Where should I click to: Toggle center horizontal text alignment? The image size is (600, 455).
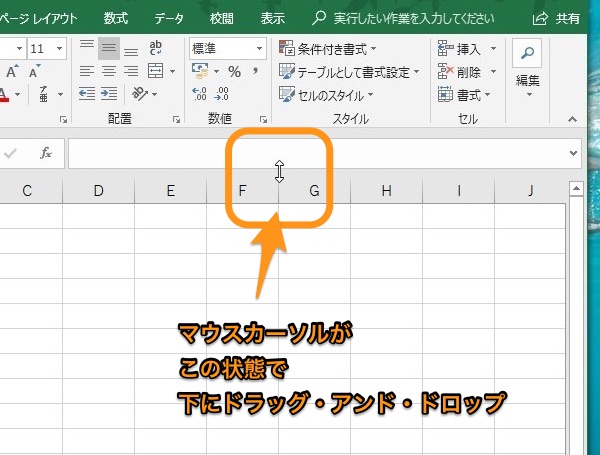[110, 72]
